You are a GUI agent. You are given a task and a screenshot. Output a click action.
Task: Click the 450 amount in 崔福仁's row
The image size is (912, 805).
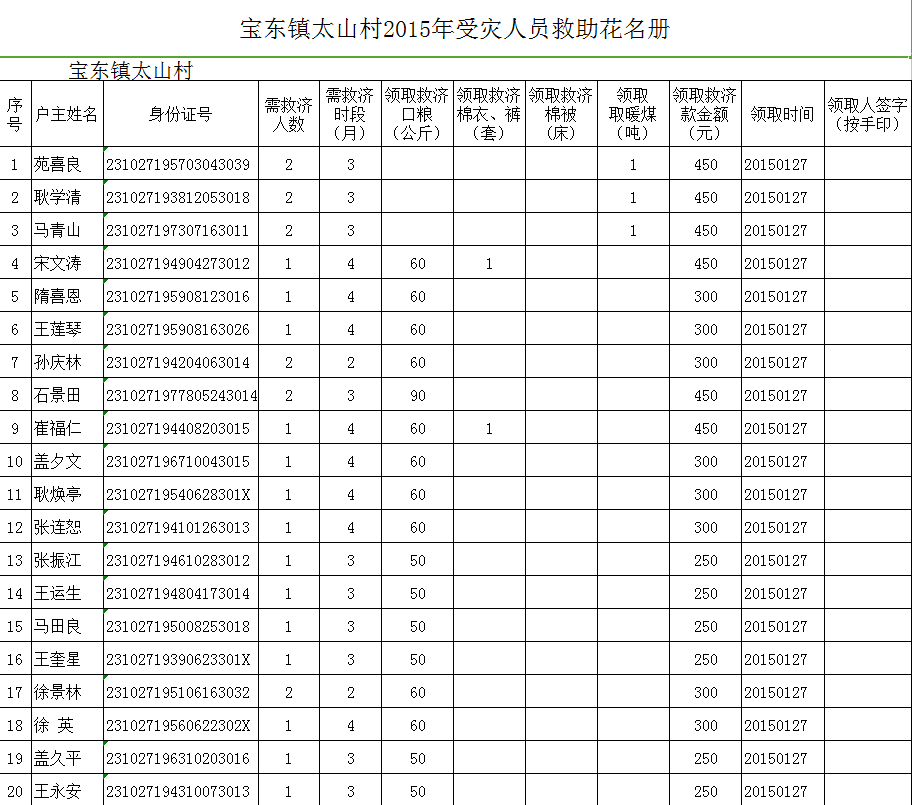(706, 429)
